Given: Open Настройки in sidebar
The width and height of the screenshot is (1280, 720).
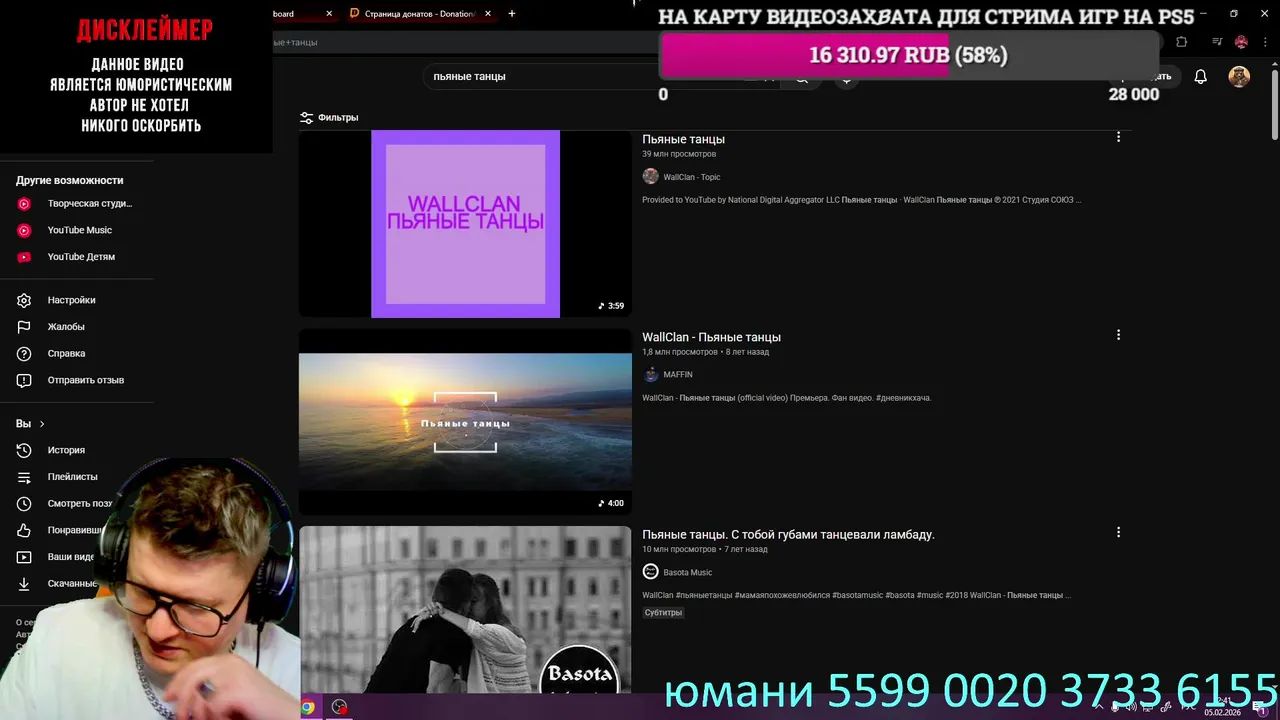Looking at the screenshot, I should click(x=76, y=300).
